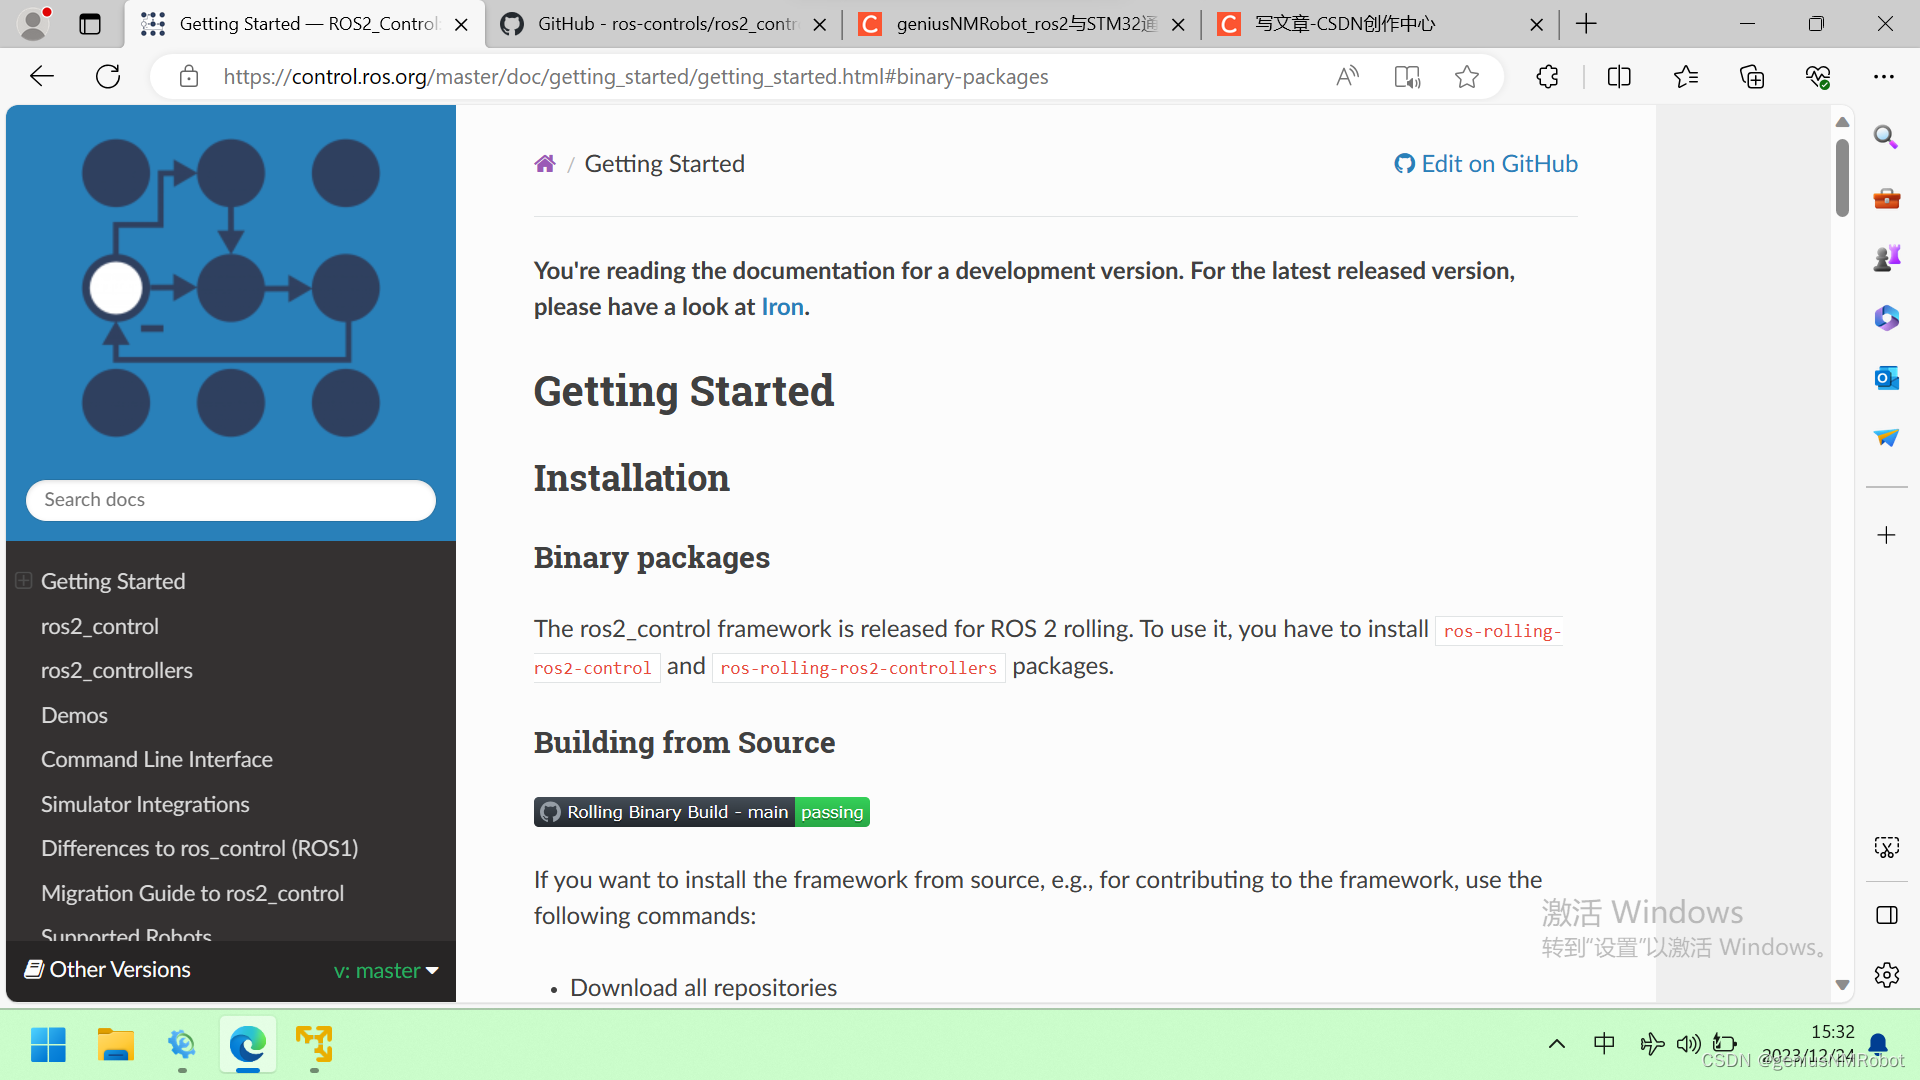Click the Extensions puzzle icon
The height and width of the screenshot is (1080, 1920).
pos(1547,76)
